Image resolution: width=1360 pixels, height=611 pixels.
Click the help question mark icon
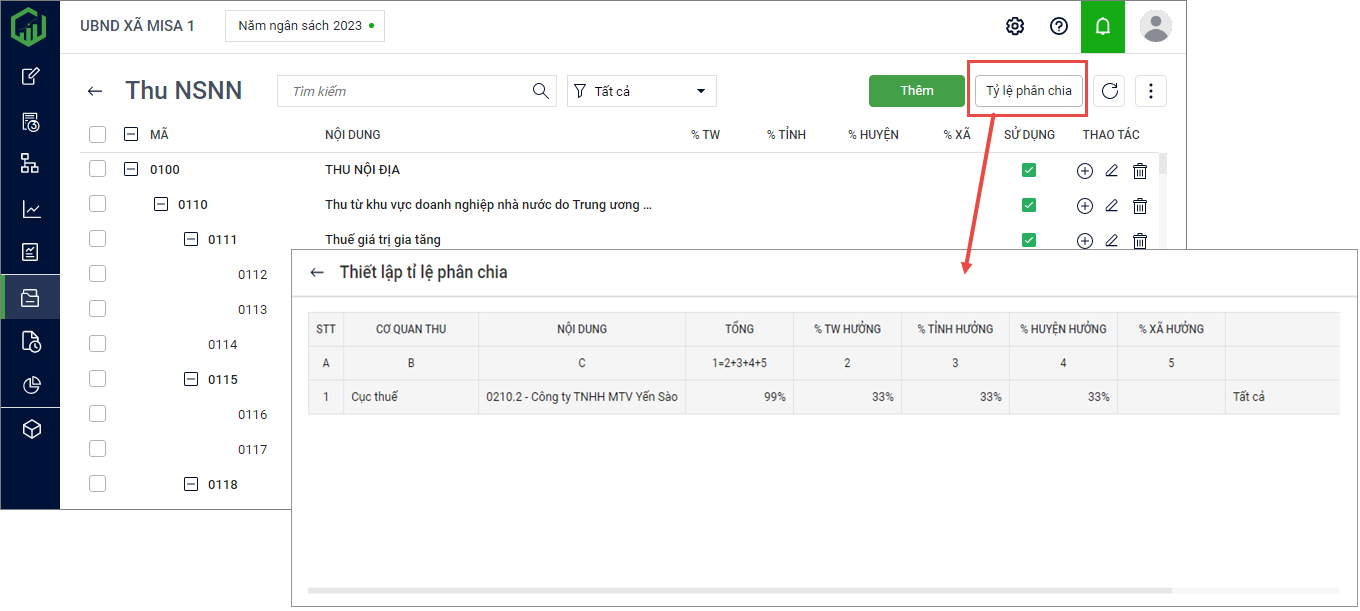[1059, 26]
